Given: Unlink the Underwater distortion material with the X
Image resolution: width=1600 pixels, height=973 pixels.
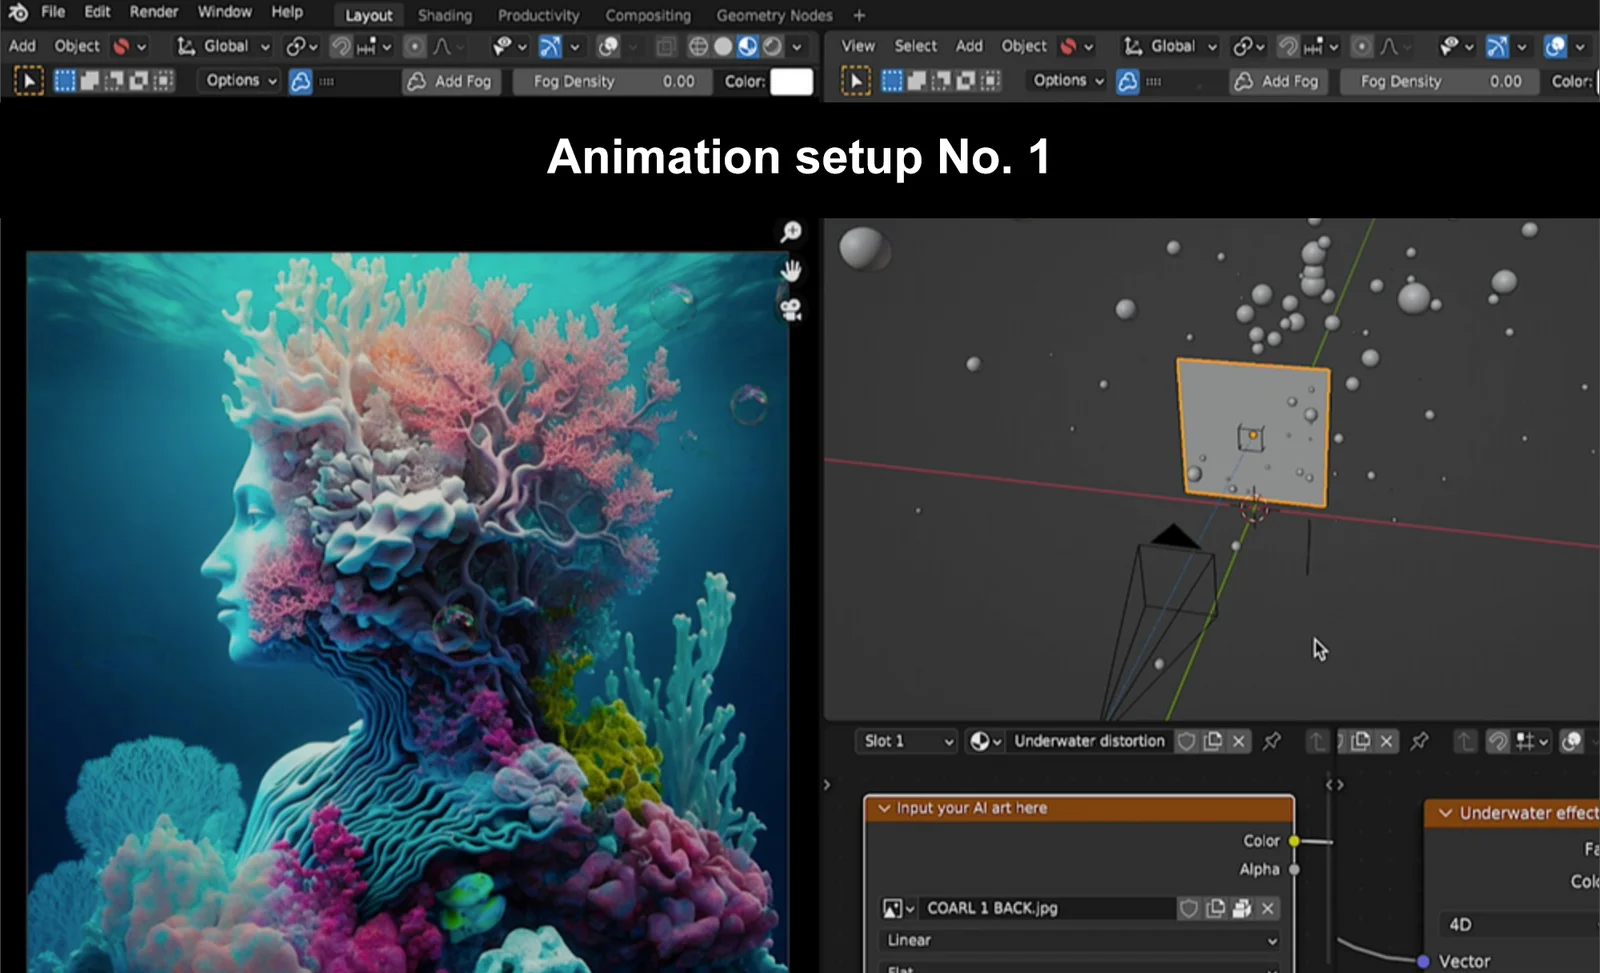Looking at the screenshot, I should (1238, 741).
